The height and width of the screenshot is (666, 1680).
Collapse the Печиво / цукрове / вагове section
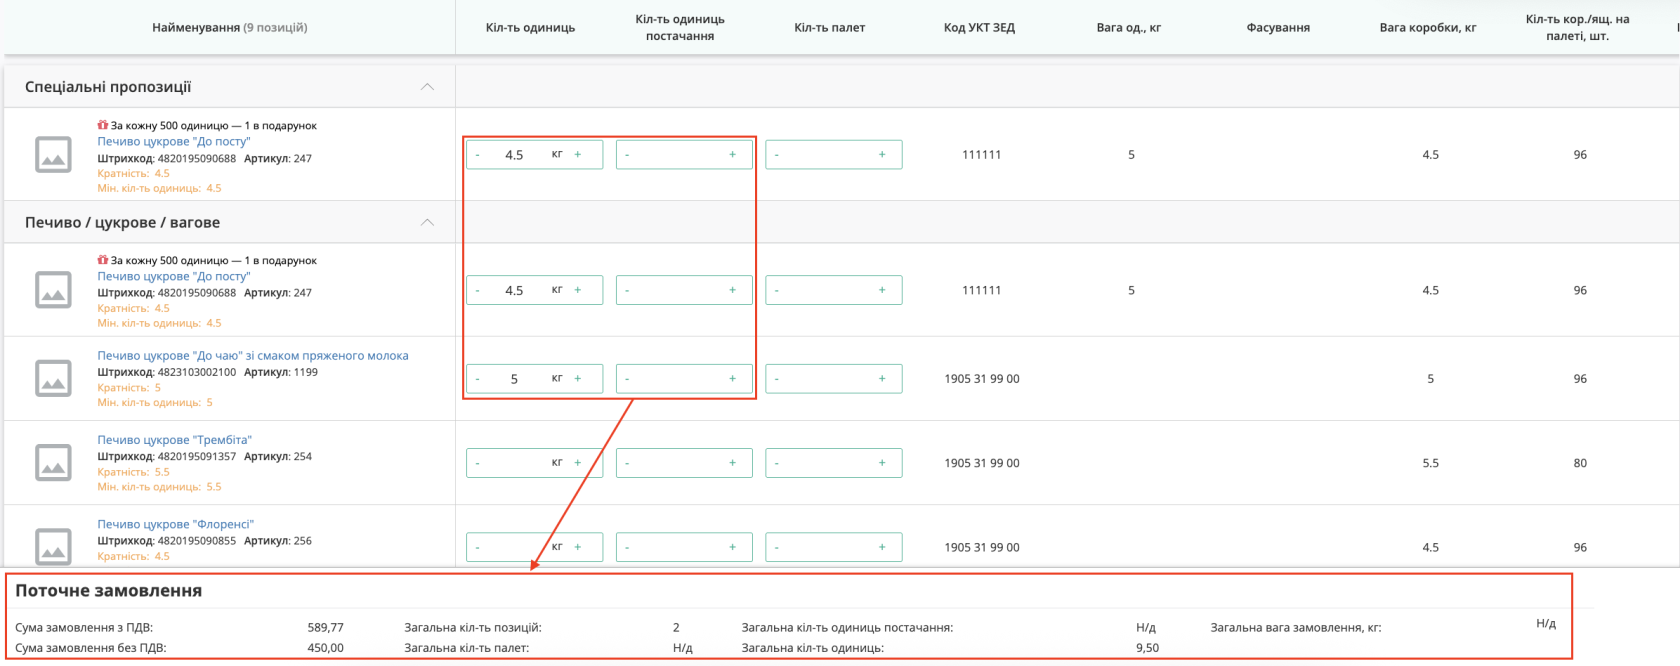(427, 222)
